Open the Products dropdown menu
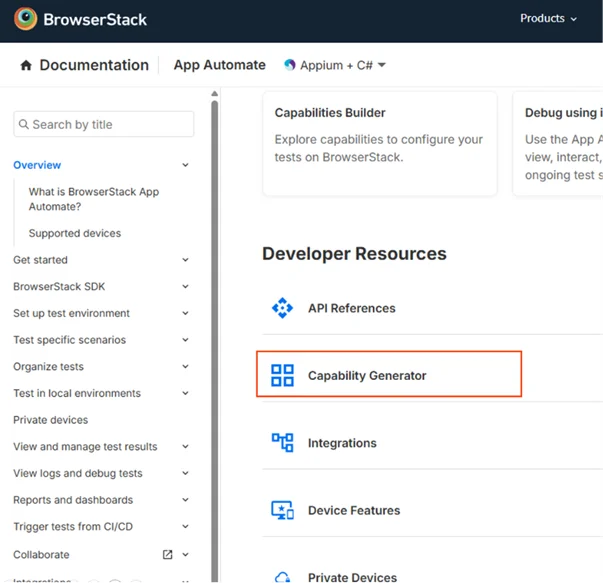This screenshot has width=603, height=583. tap(548, 18)
